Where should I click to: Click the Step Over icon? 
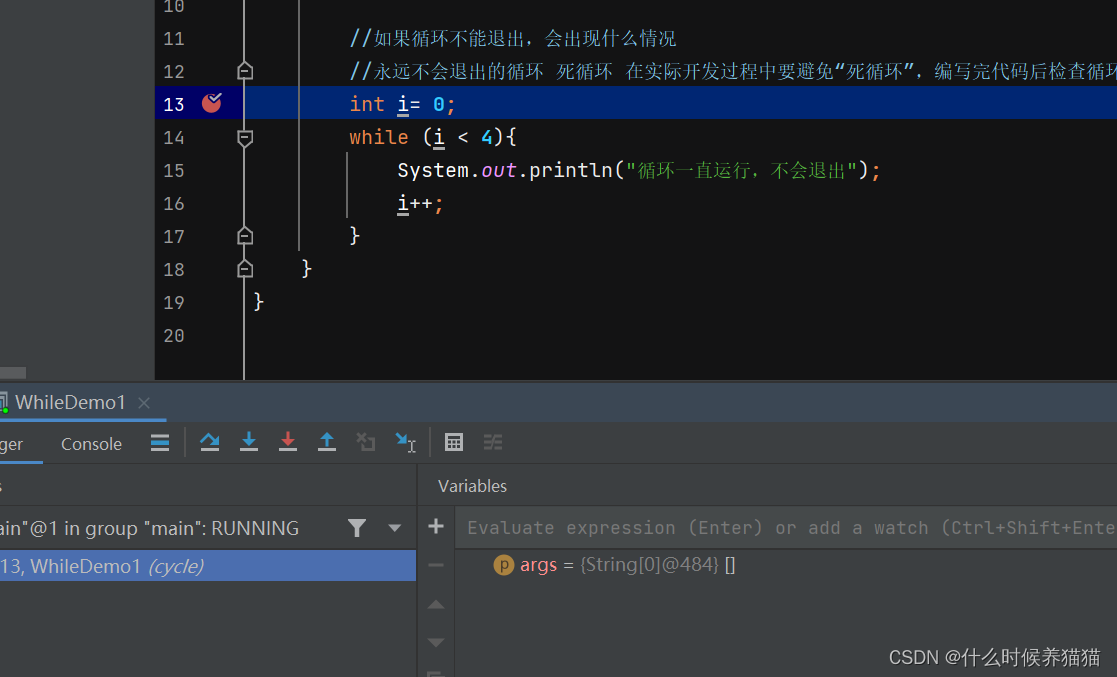click(210, 442)
